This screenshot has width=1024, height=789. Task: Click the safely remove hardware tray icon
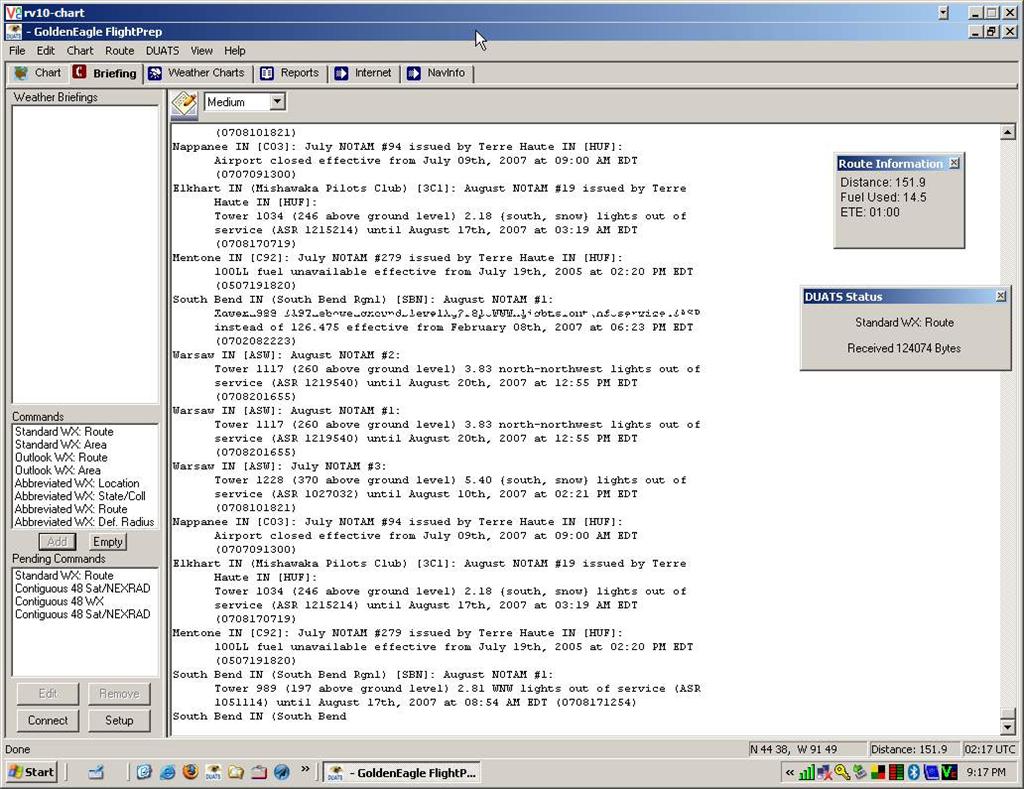860,773
